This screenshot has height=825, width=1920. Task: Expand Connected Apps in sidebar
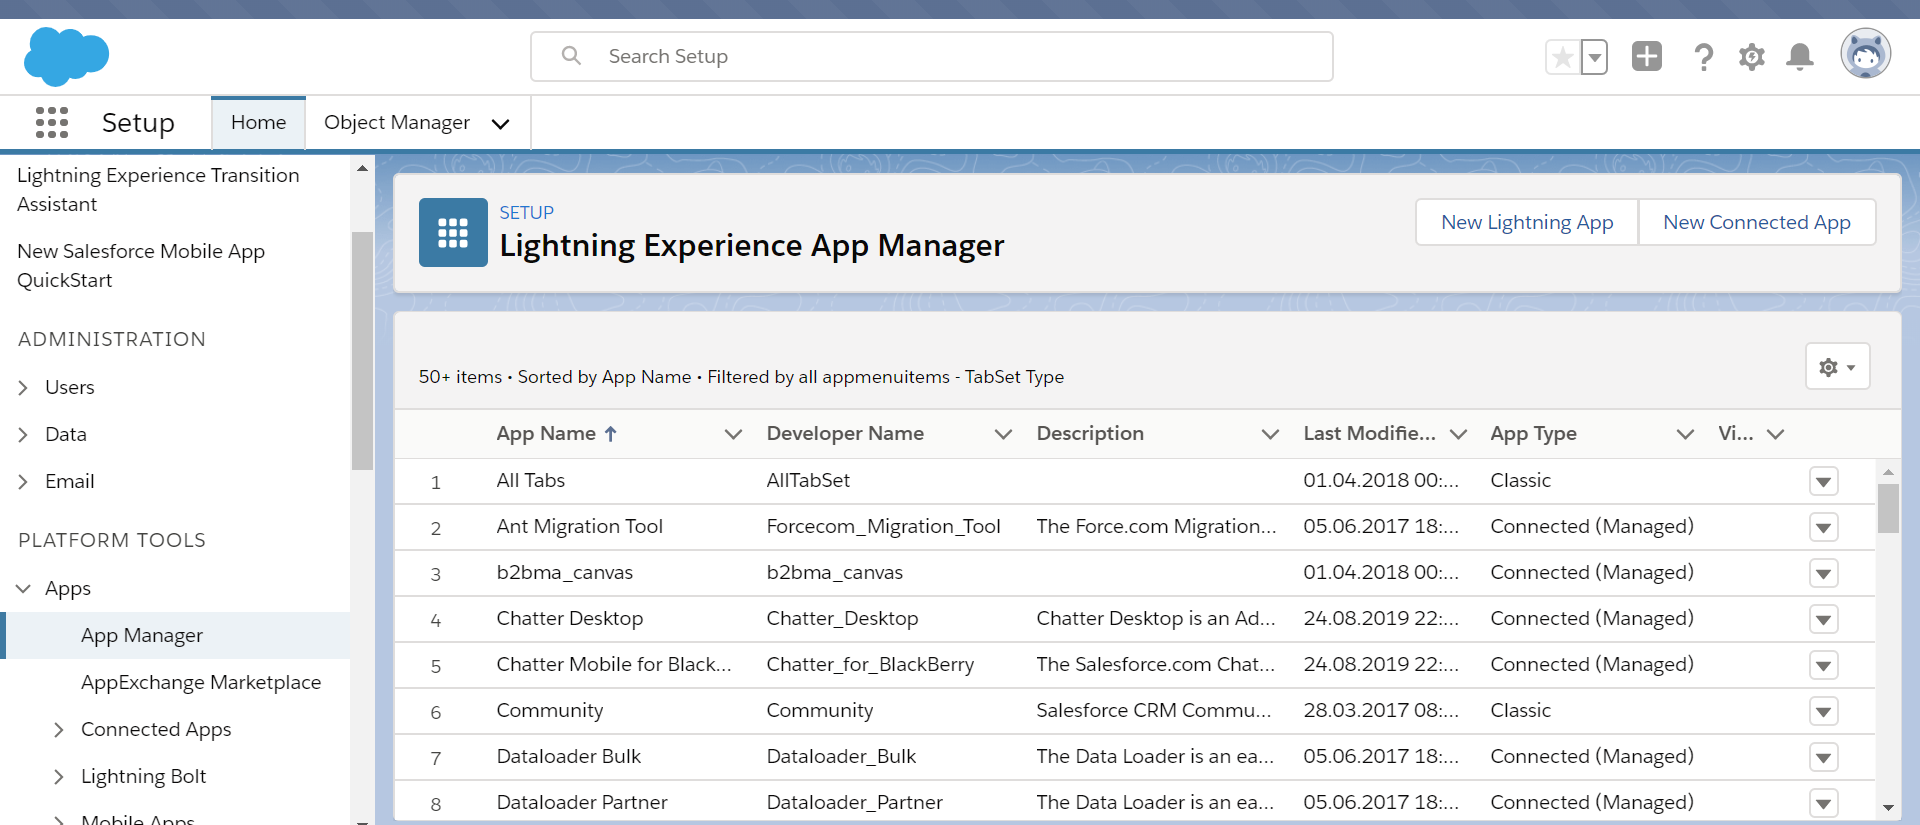59,730
